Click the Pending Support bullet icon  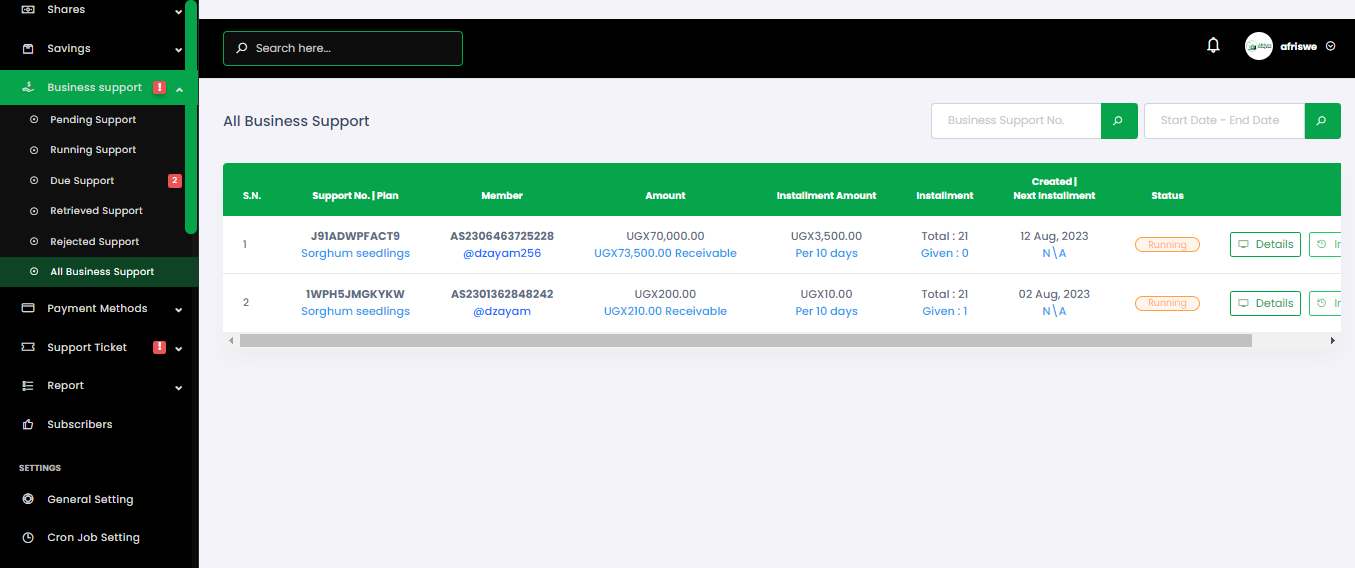pos(34,119)
